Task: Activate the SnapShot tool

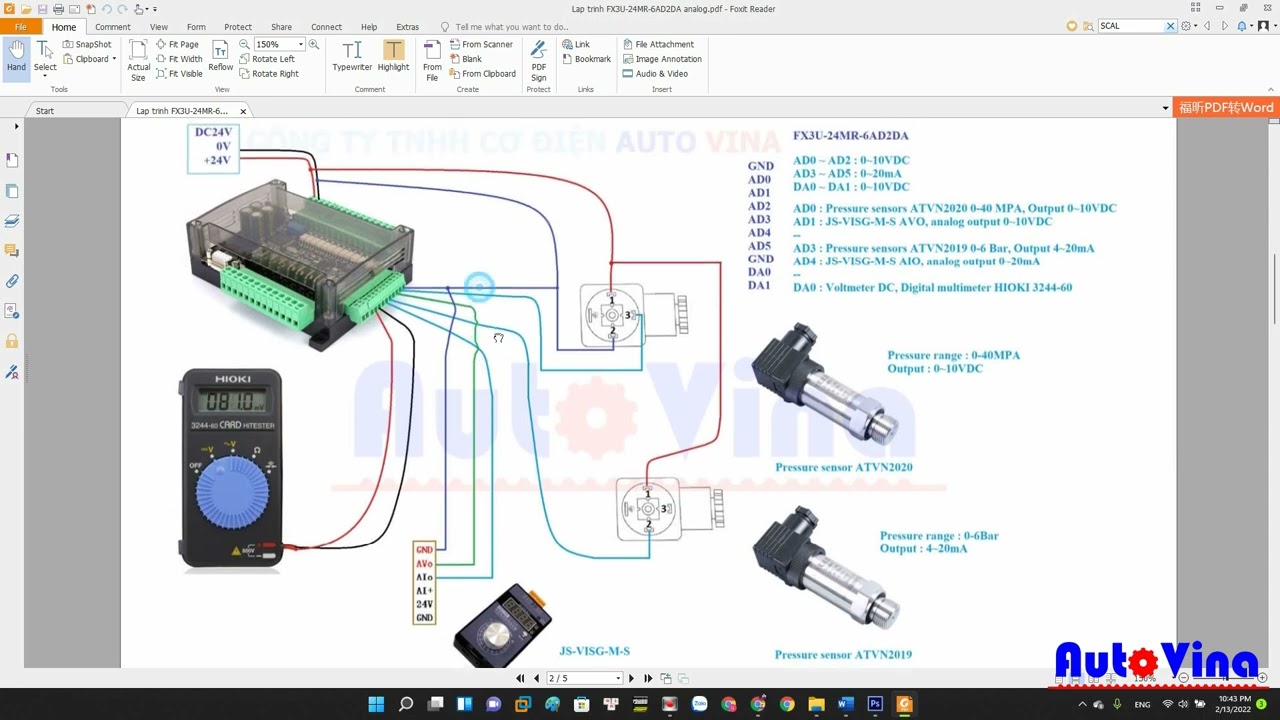Action: click(x=87, y=44)
